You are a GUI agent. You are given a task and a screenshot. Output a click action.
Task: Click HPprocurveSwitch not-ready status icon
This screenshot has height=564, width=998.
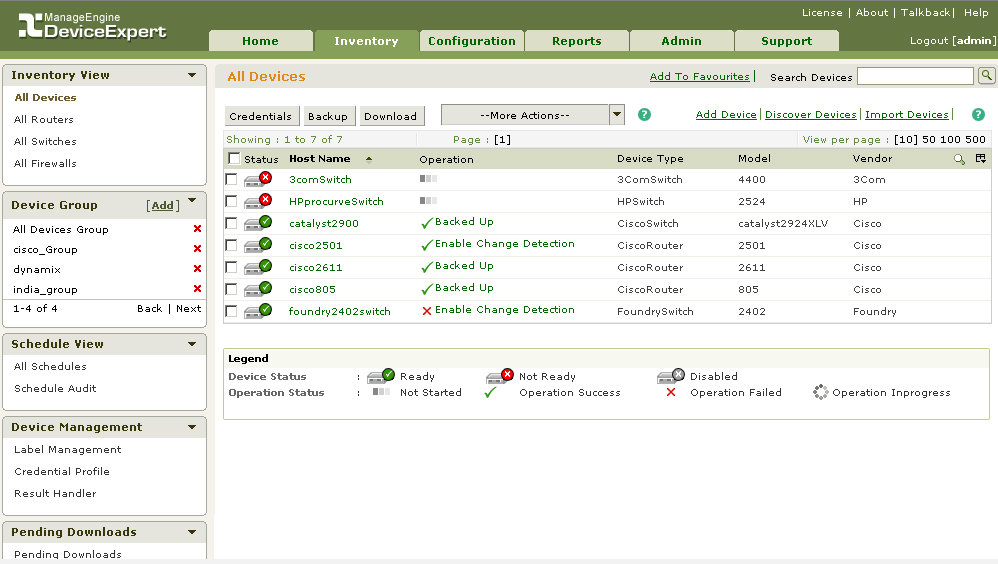258,201
